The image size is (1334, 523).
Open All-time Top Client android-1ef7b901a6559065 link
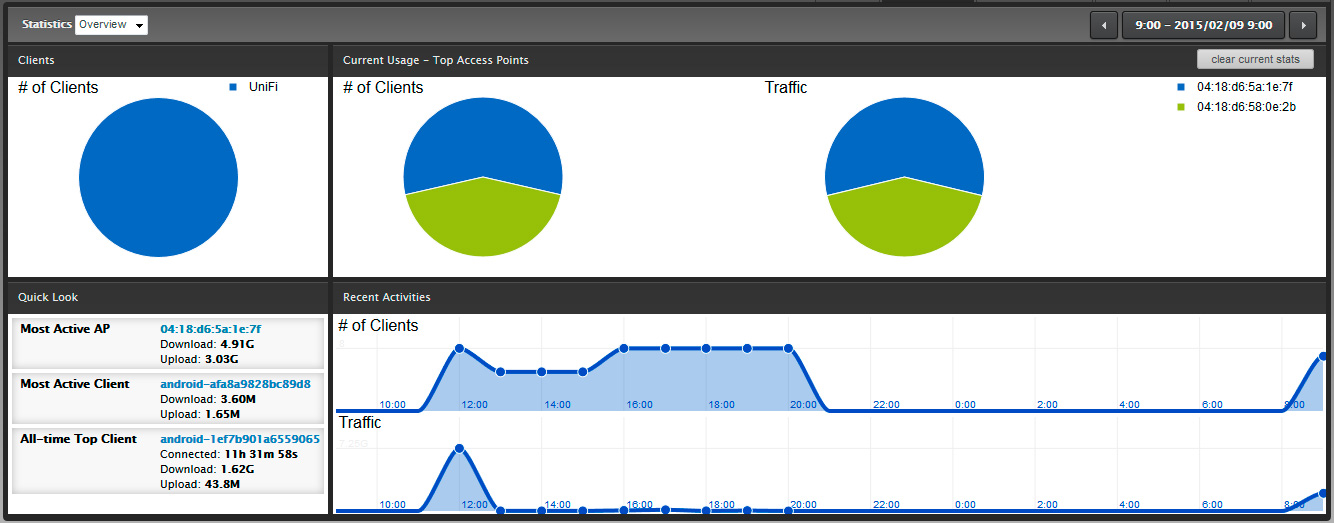(x=240, y=439)
